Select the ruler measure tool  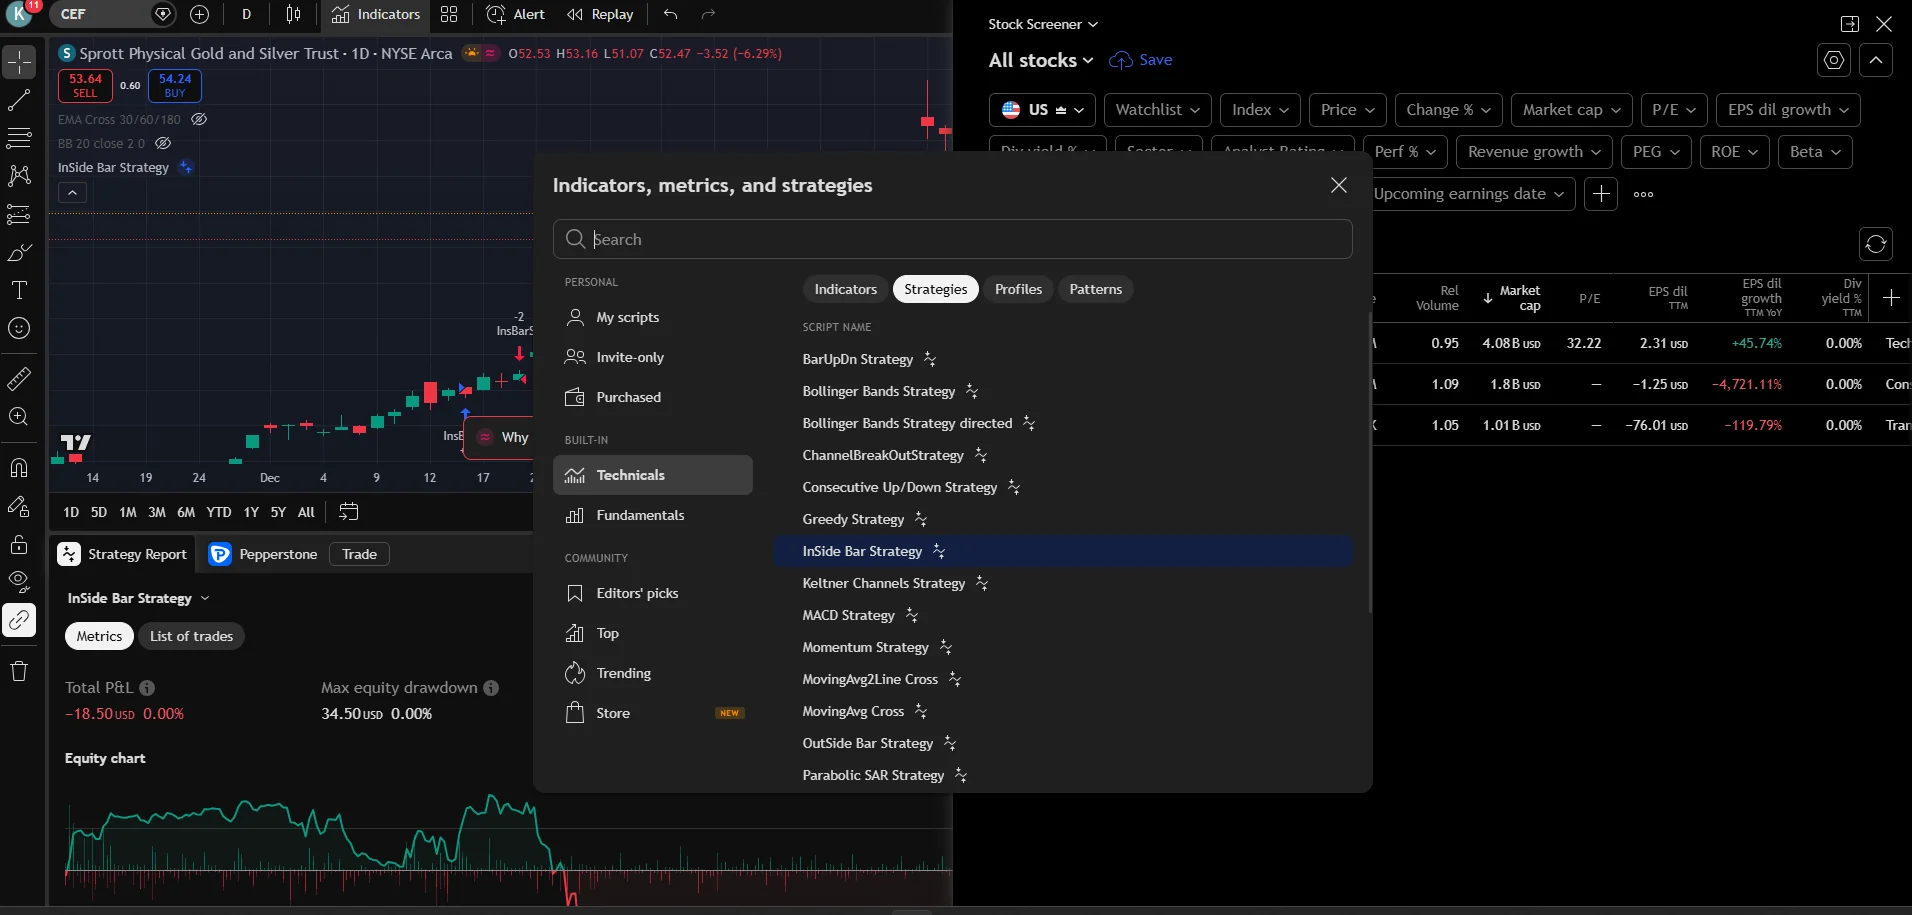19,379
